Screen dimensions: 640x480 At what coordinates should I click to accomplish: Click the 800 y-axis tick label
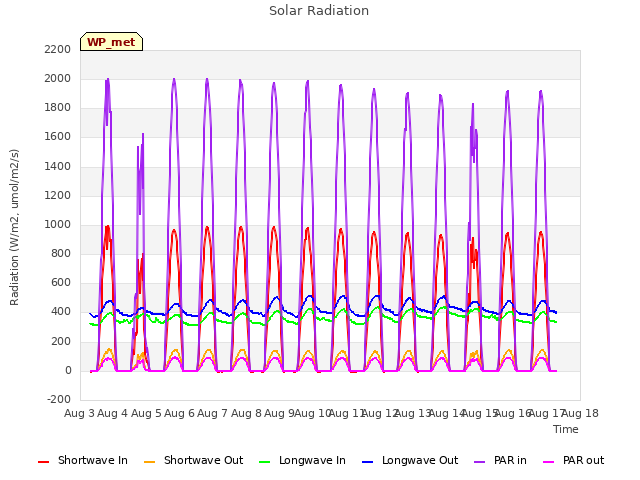(x=61, y=253)
